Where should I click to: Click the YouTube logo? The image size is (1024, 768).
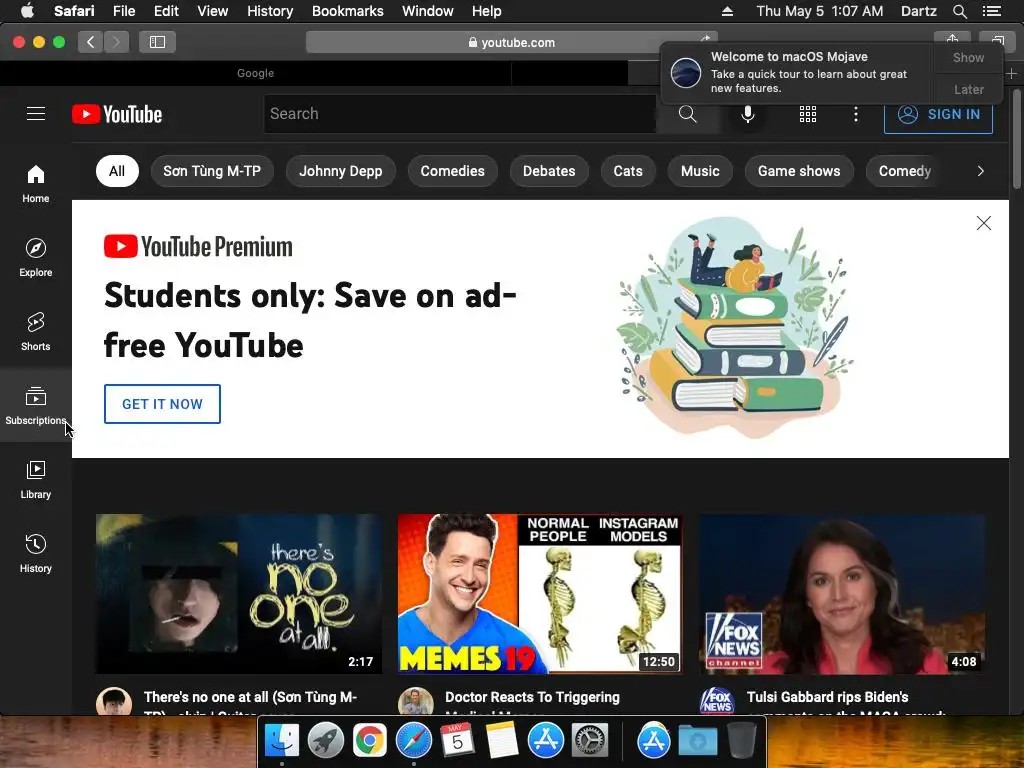click(x=117, y=114)
